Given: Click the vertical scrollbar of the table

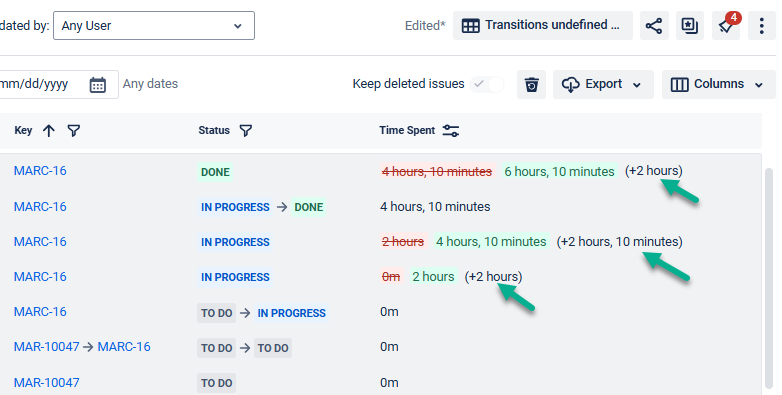Looking at the screenshot, I should coord(769,279).
